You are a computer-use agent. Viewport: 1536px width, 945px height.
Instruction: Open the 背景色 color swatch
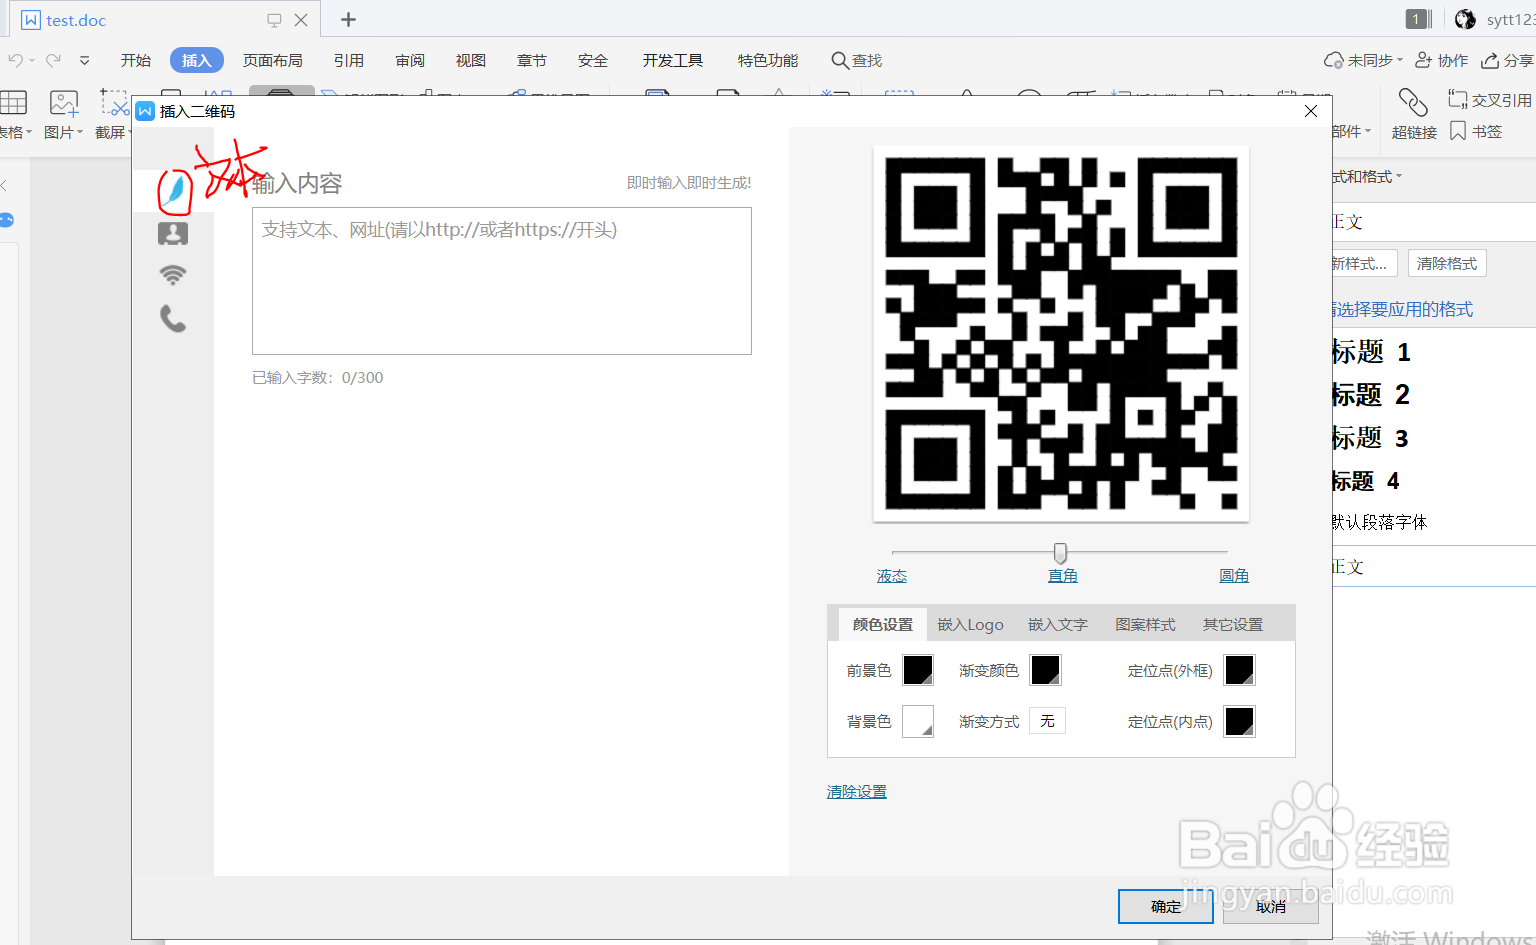(918, 721)
